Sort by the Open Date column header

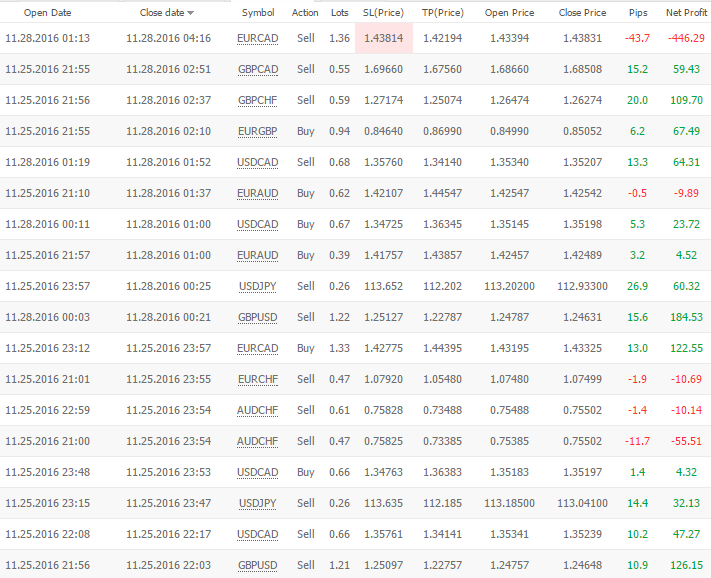click(47, 13)
